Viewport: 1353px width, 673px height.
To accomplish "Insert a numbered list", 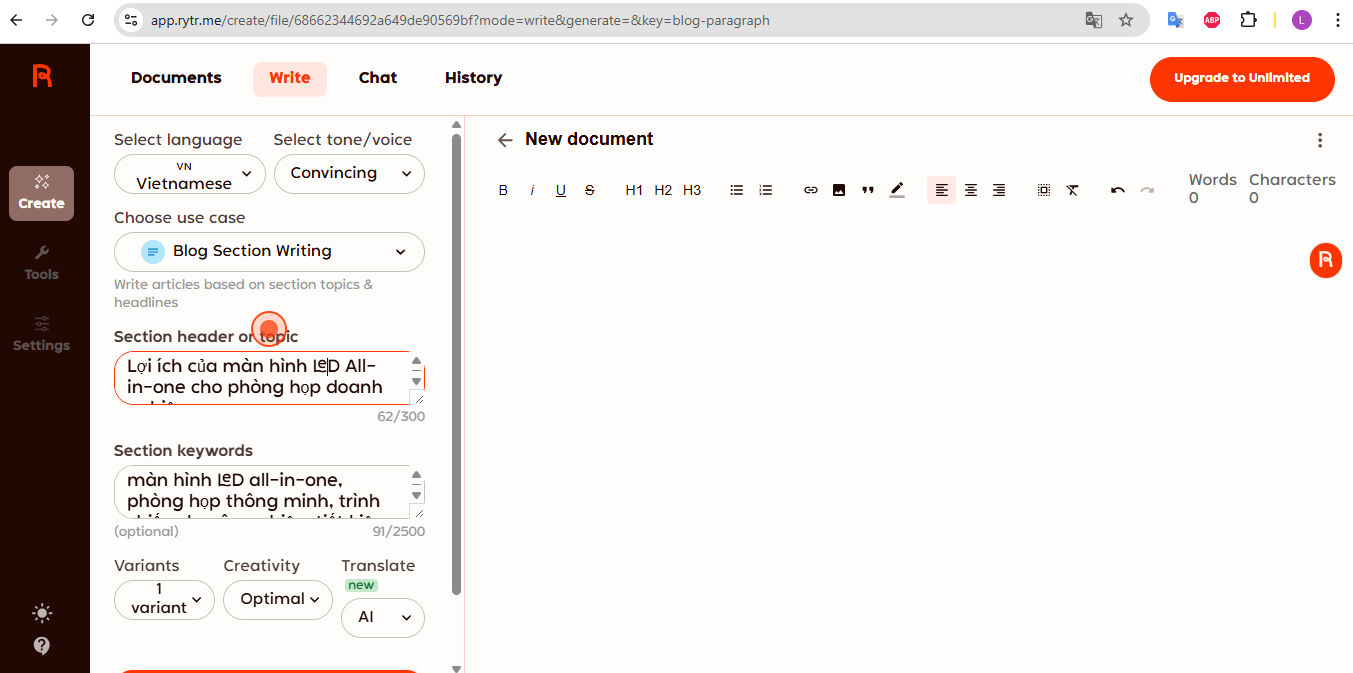I will point(766,190).
